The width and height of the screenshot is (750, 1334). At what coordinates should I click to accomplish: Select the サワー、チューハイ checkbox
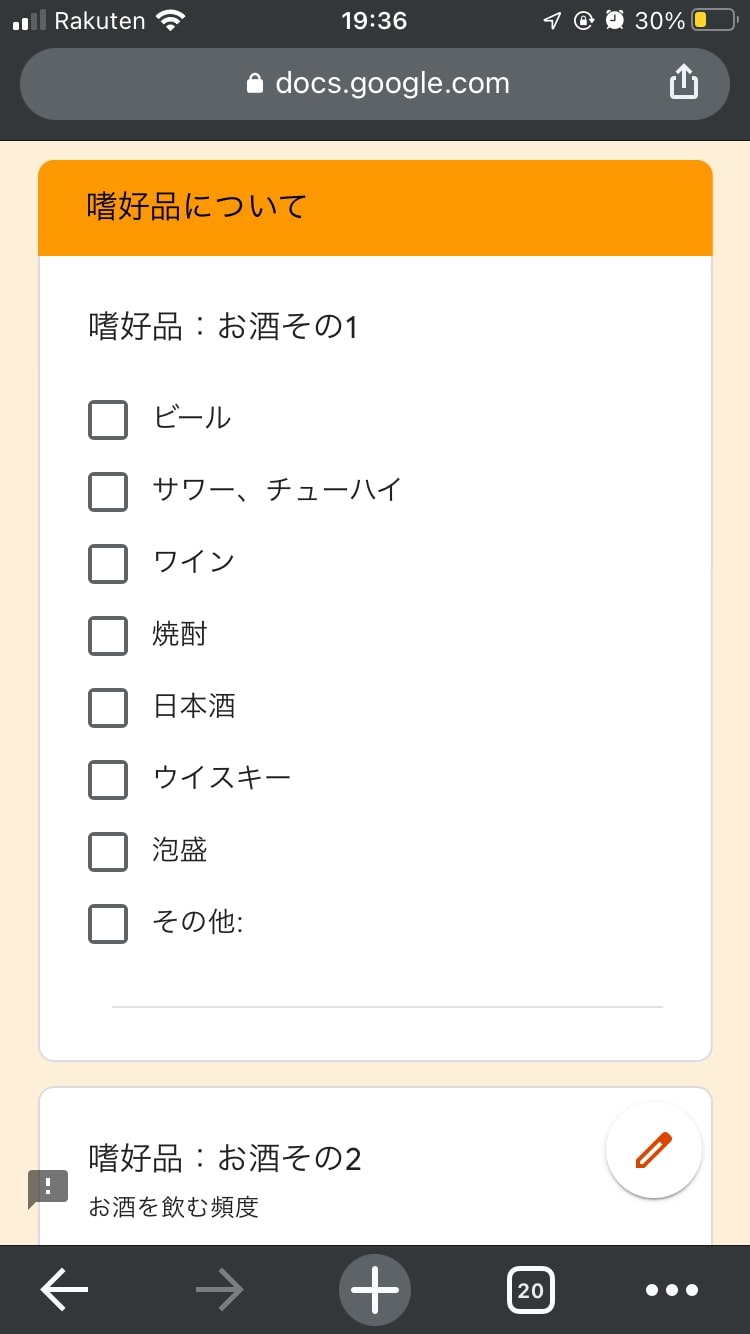(108, 492)
